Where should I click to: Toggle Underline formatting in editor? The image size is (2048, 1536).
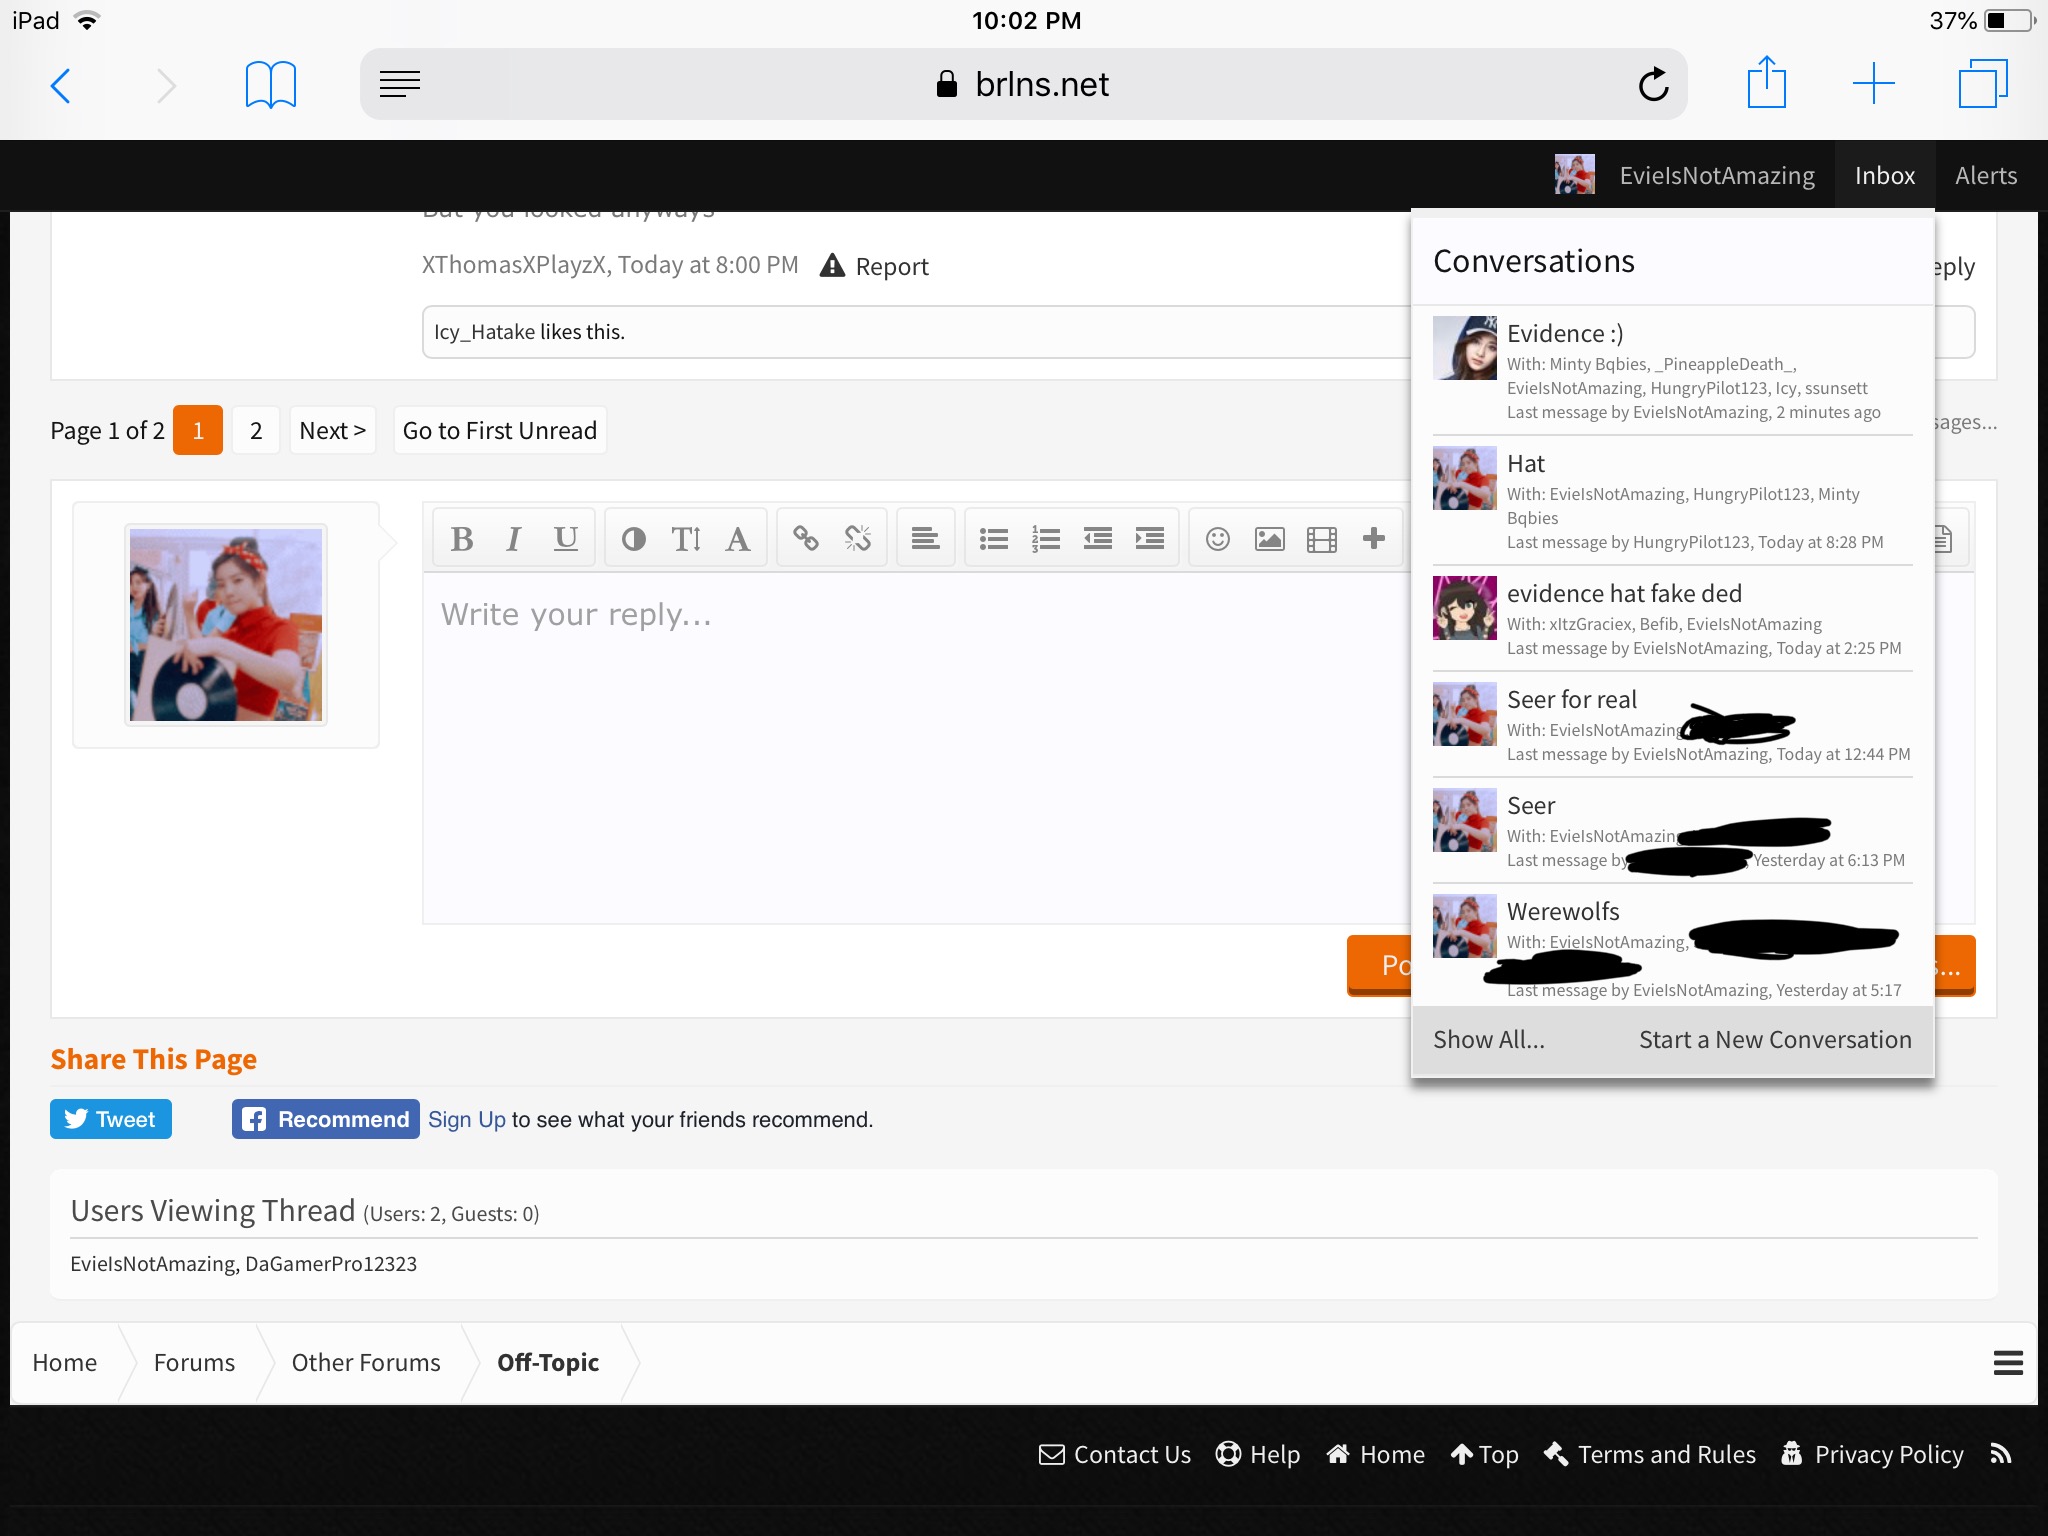click(566, 539)
